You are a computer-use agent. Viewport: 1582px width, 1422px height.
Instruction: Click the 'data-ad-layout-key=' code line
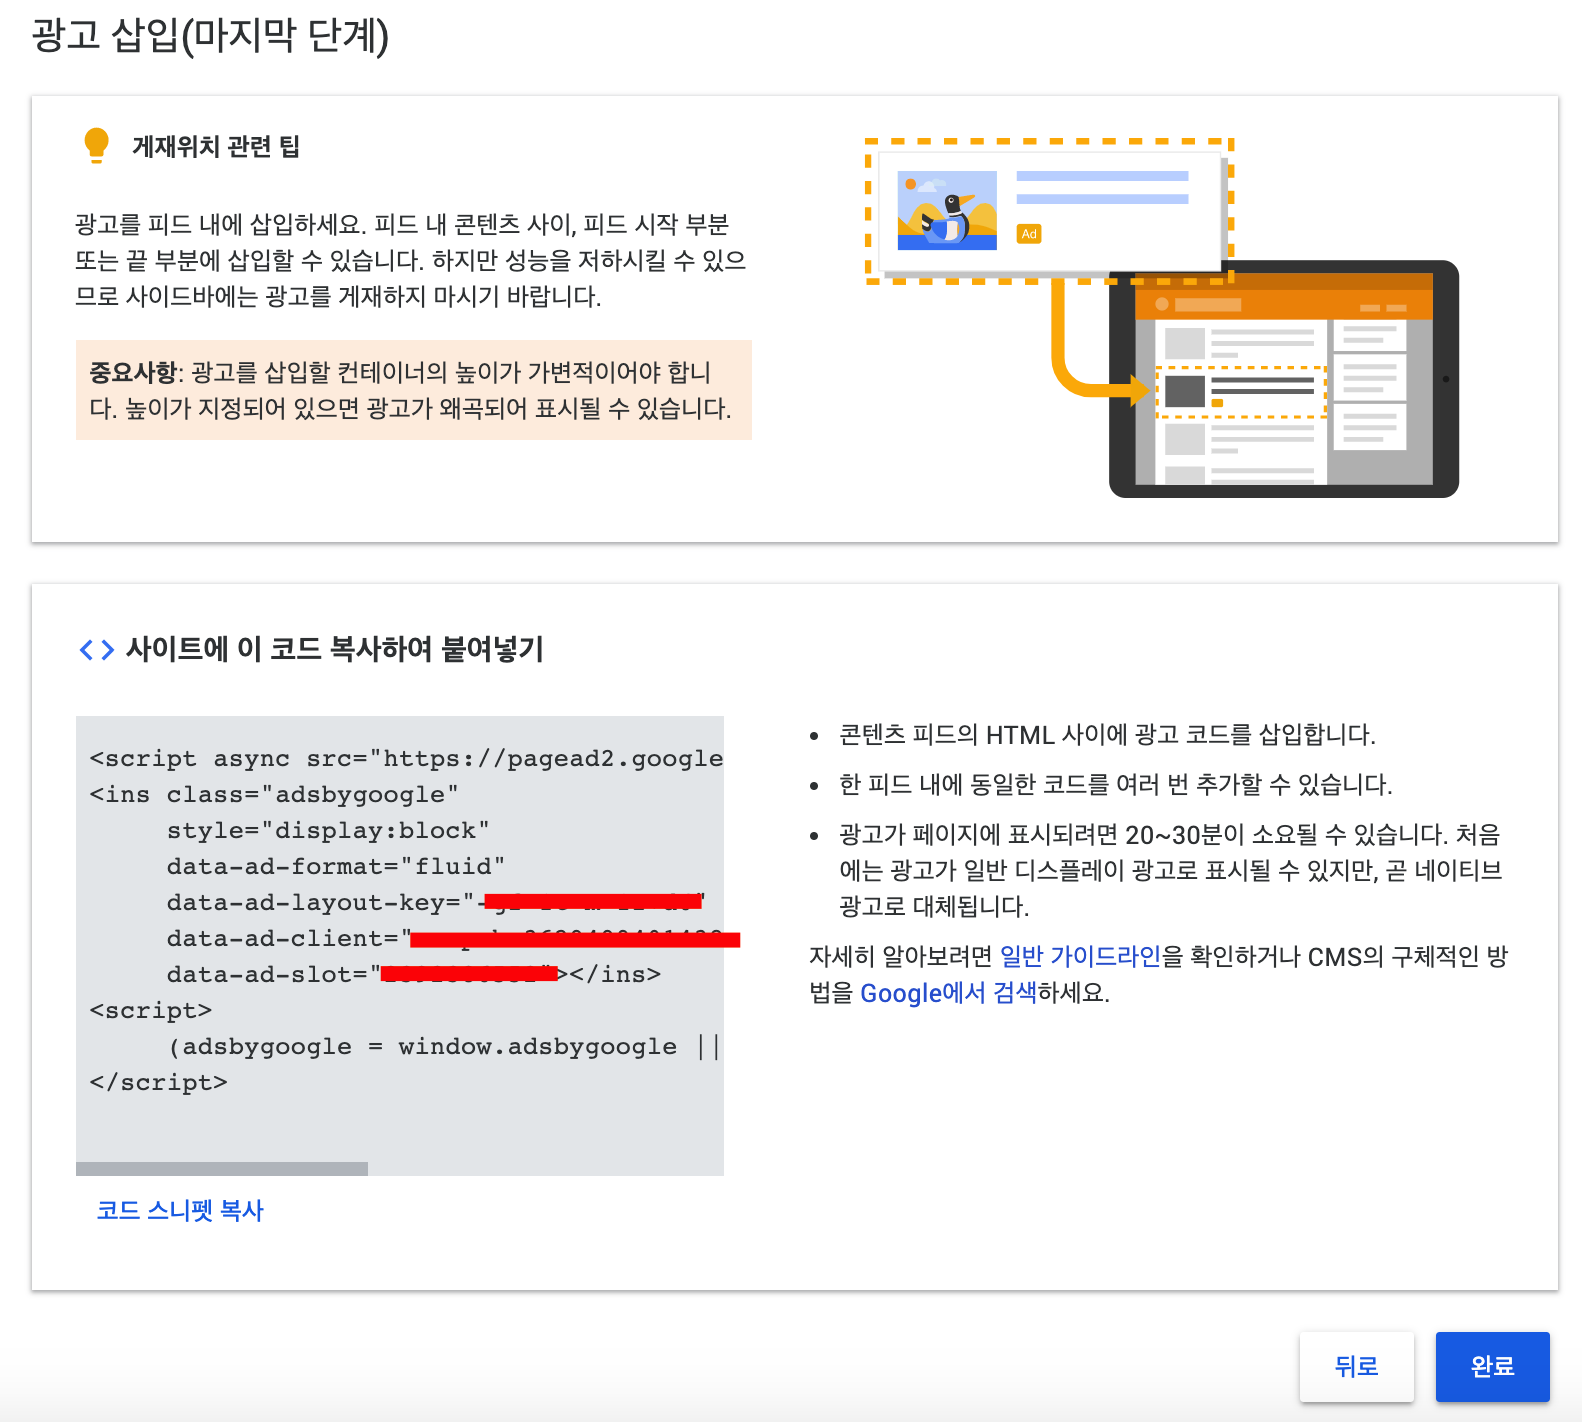coord(436,902)
